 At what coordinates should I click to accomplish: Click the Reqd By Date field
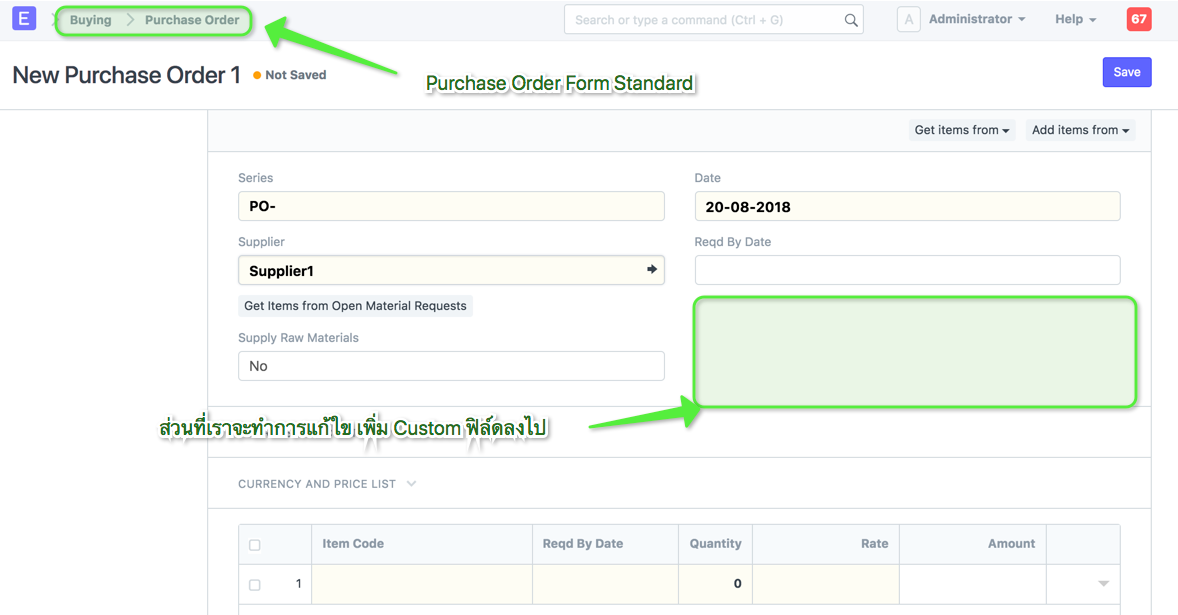coord(907,269)
